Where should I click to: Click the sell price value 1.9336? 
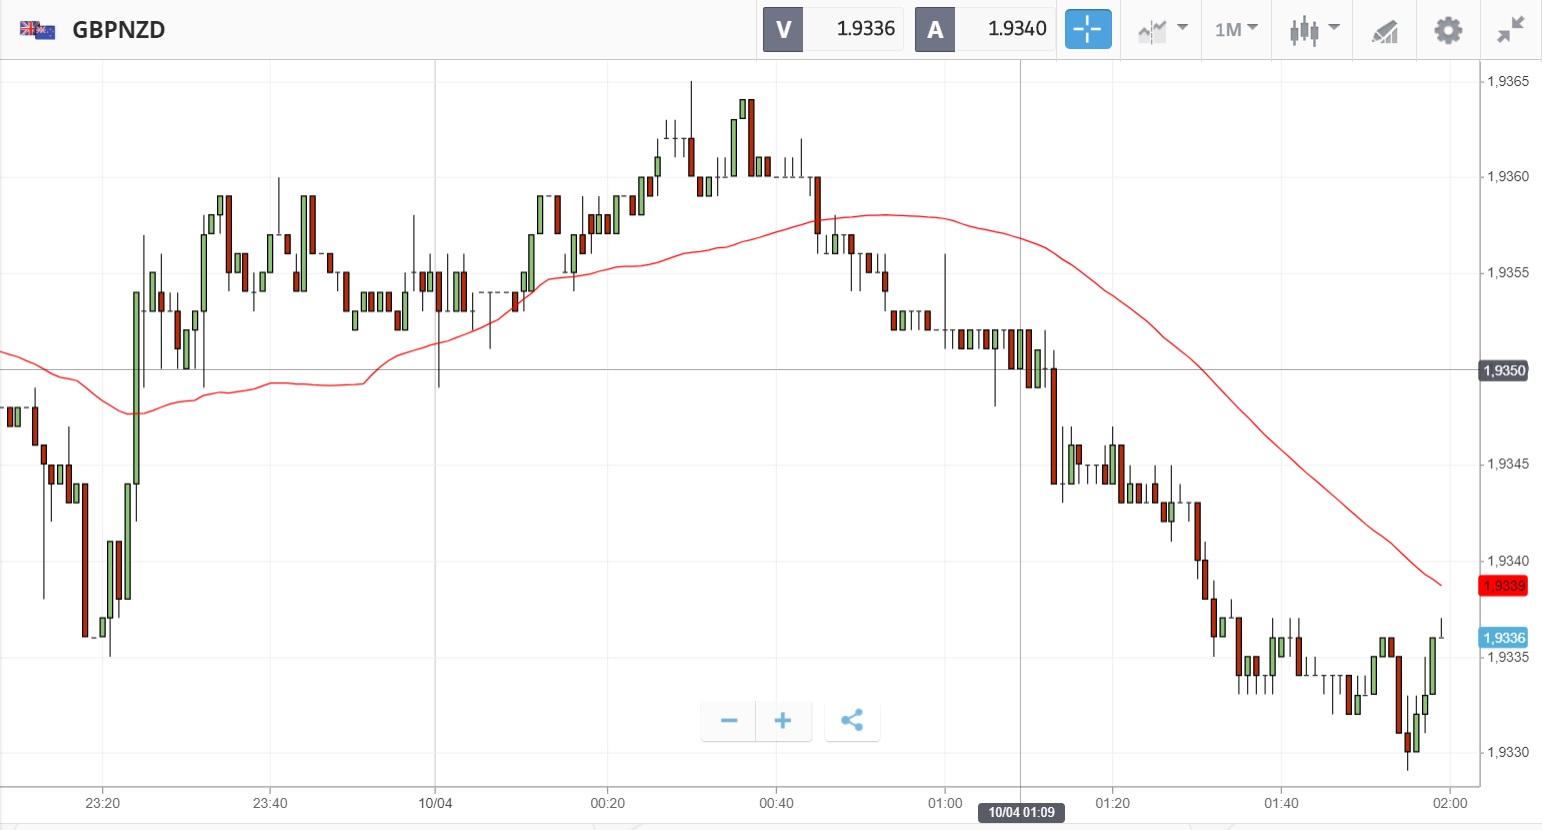[865, 29]
